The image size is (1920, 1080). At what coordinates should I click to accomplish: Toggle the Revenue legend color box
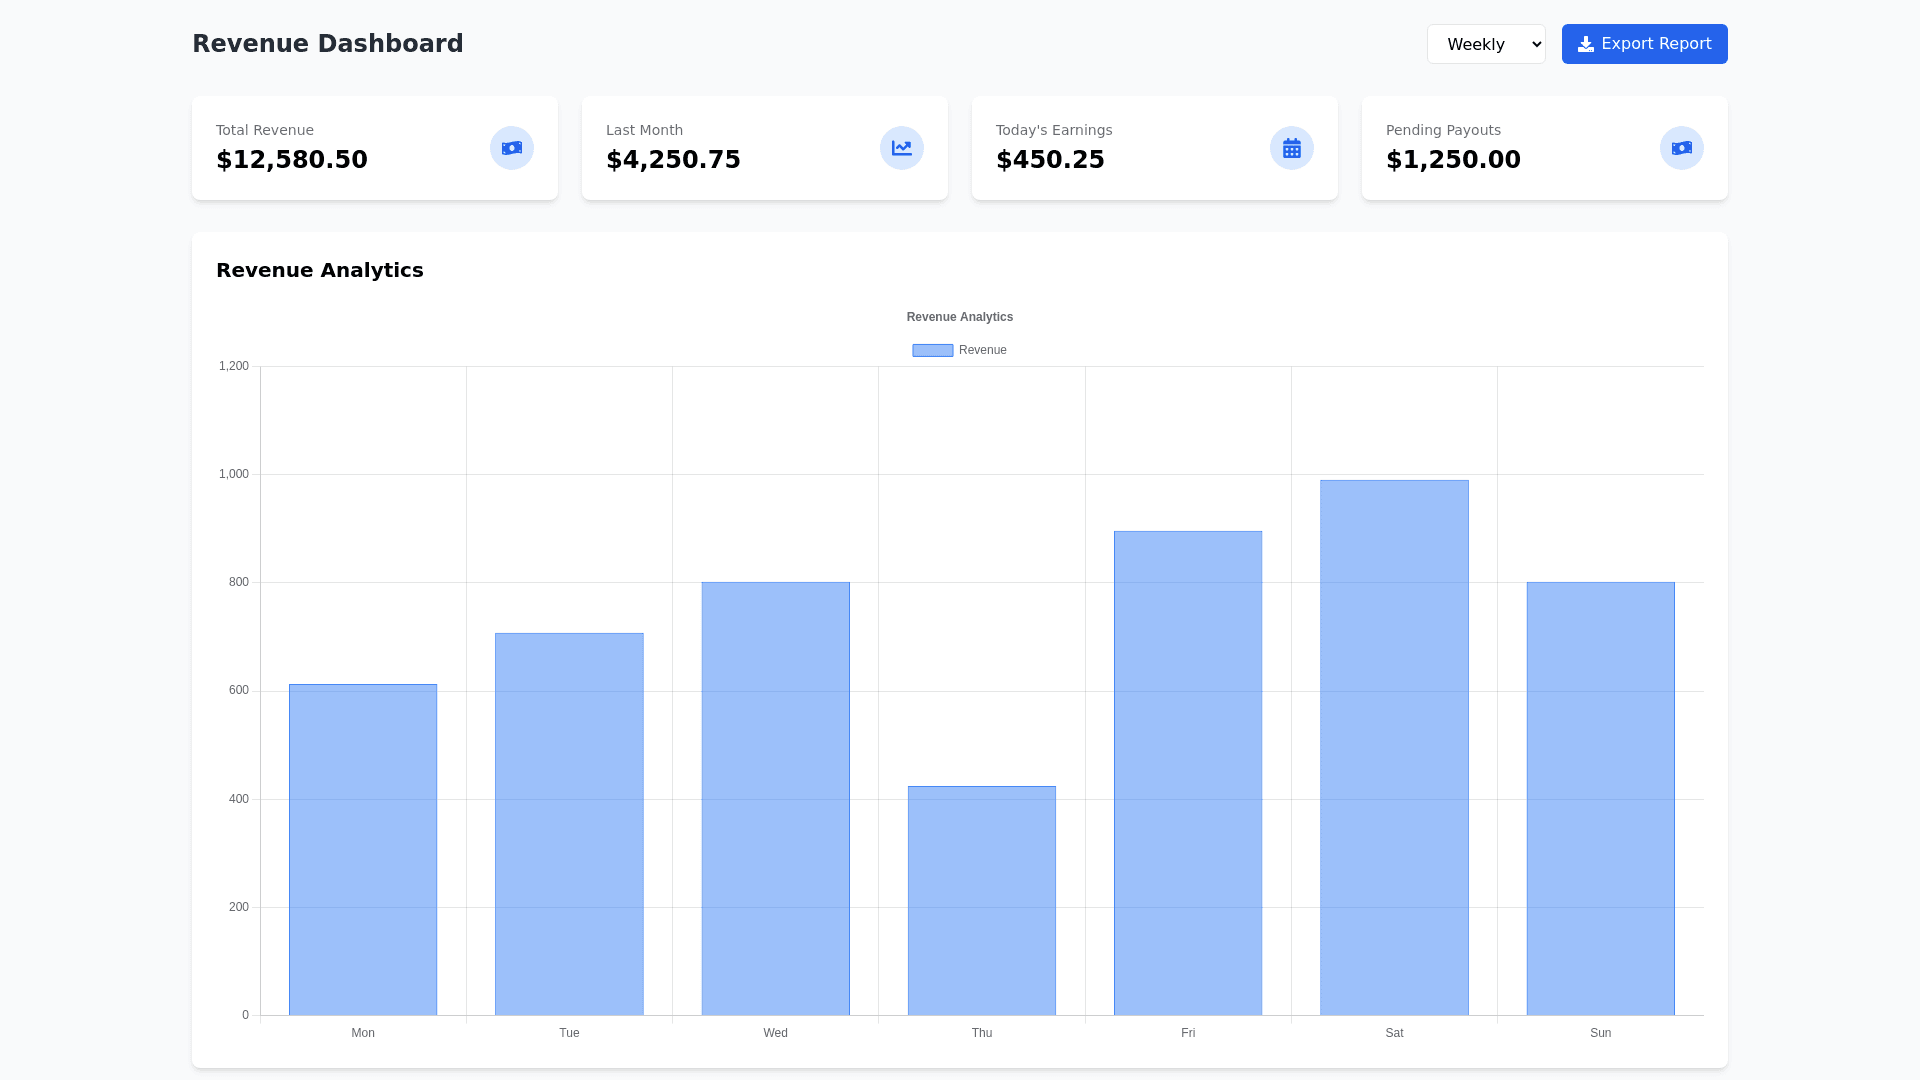[x=932, y=350]
